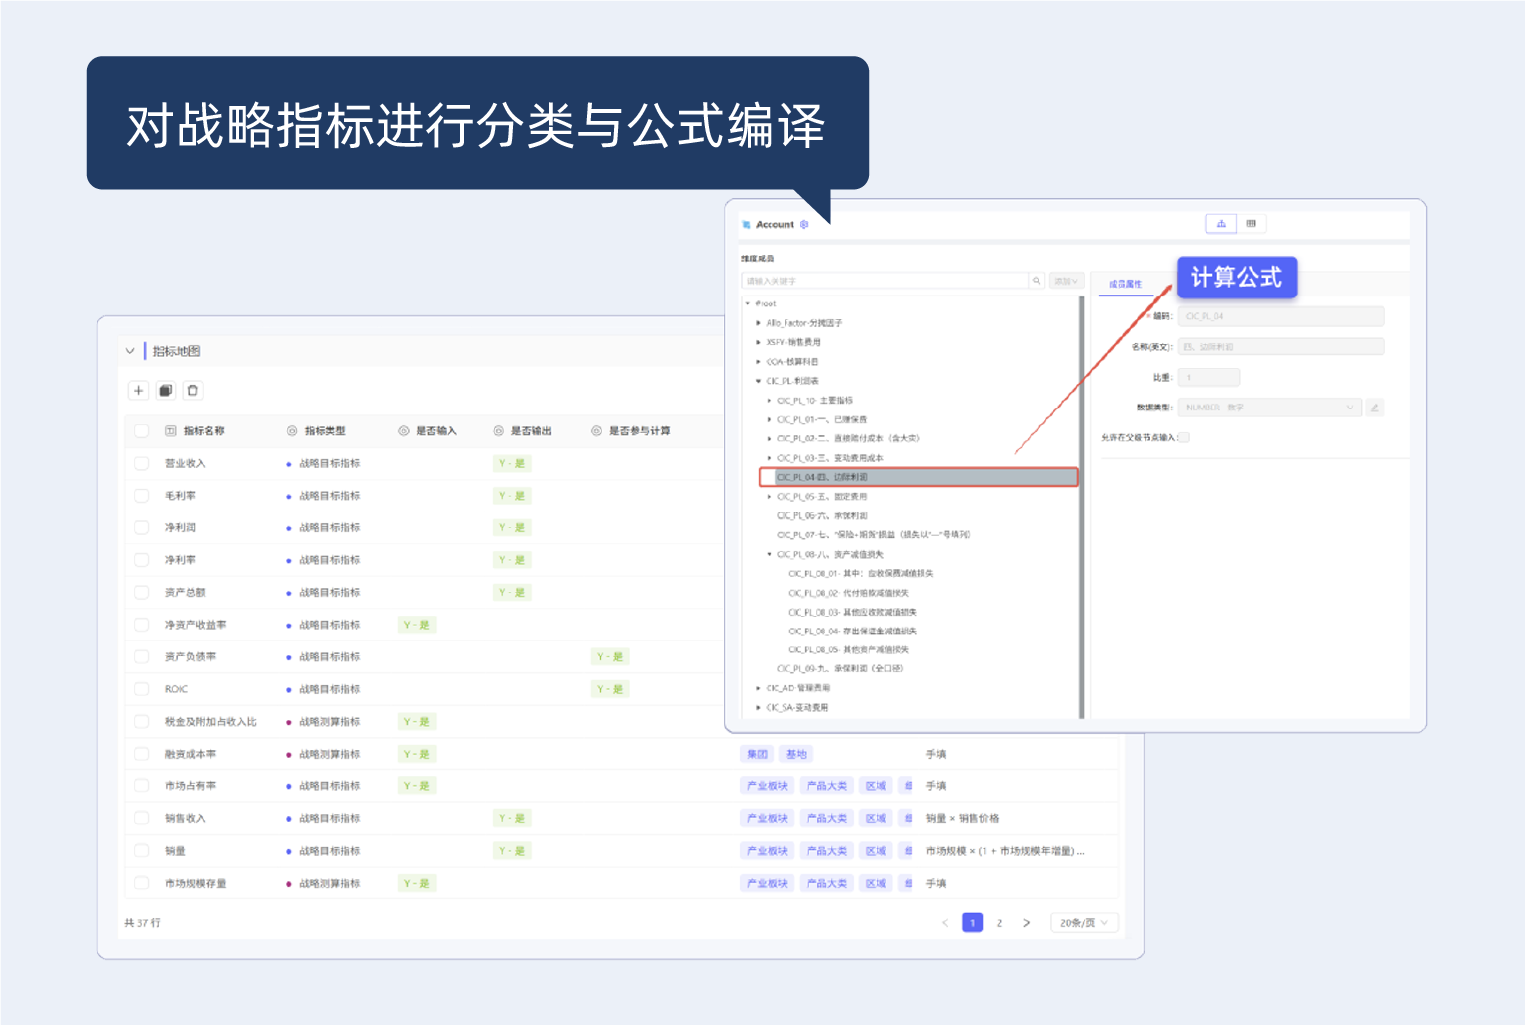Click the copy icon in the indicator map toolbar

166,390
